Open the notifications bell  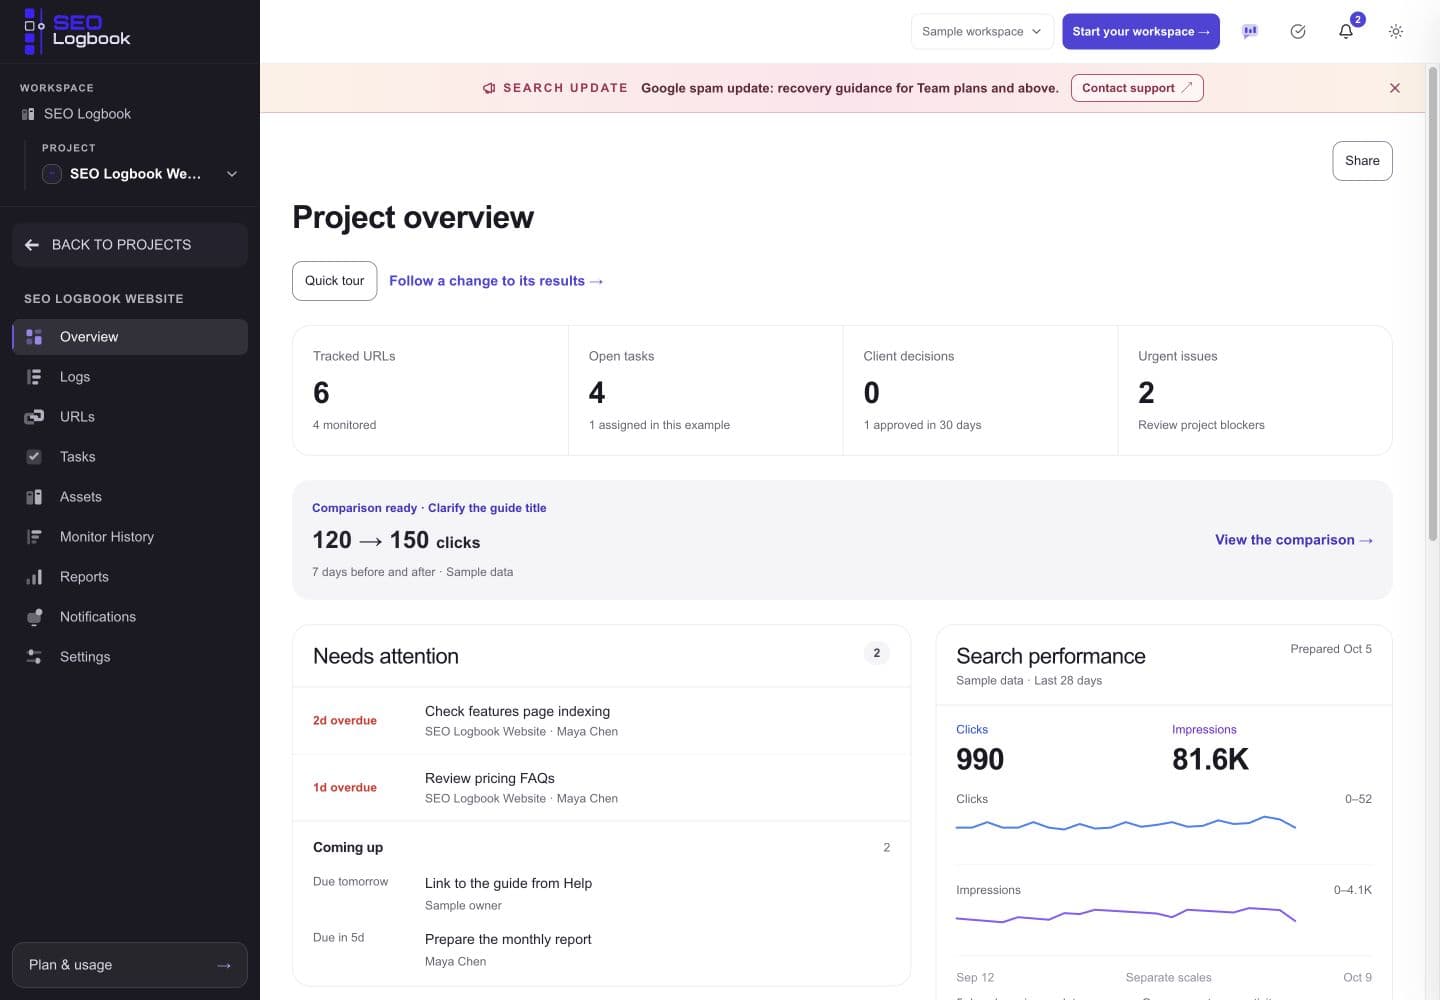1346,31
